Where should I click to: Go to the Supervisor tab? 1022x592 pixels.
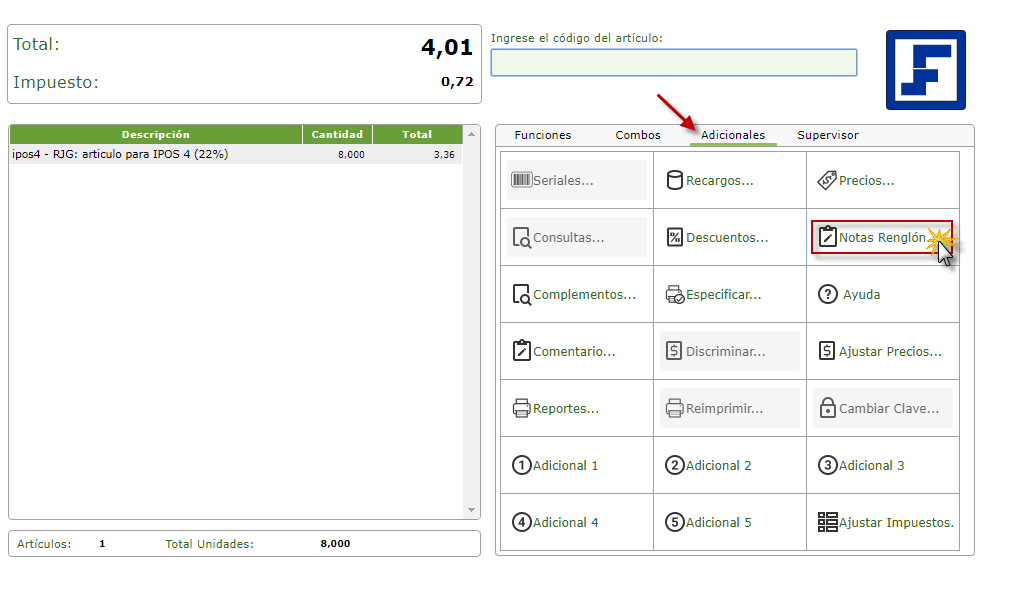828,135
